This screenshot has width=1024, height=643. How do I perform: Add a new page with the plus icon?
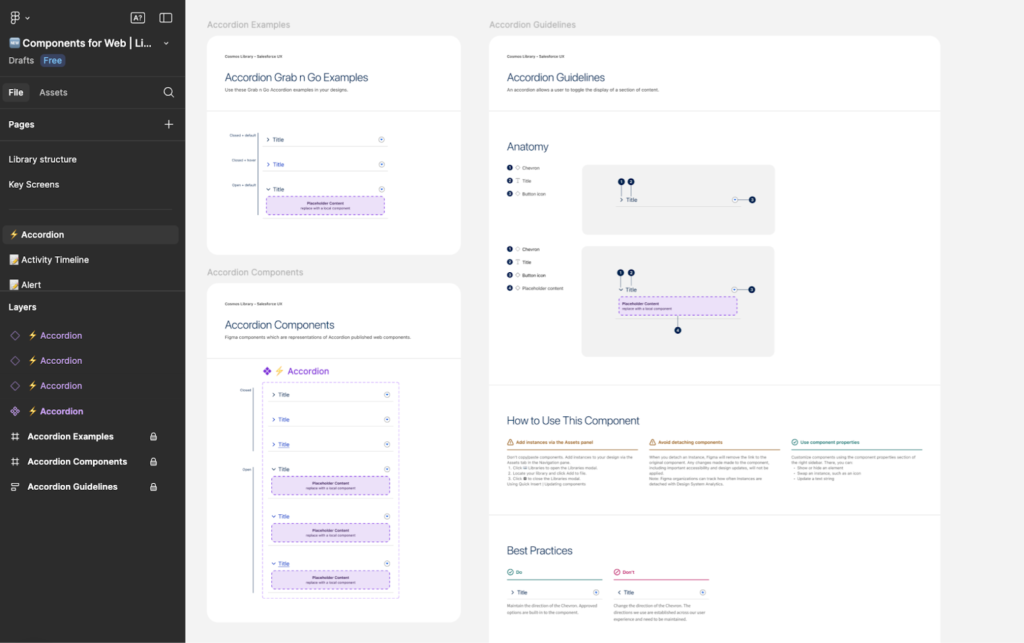169,124
